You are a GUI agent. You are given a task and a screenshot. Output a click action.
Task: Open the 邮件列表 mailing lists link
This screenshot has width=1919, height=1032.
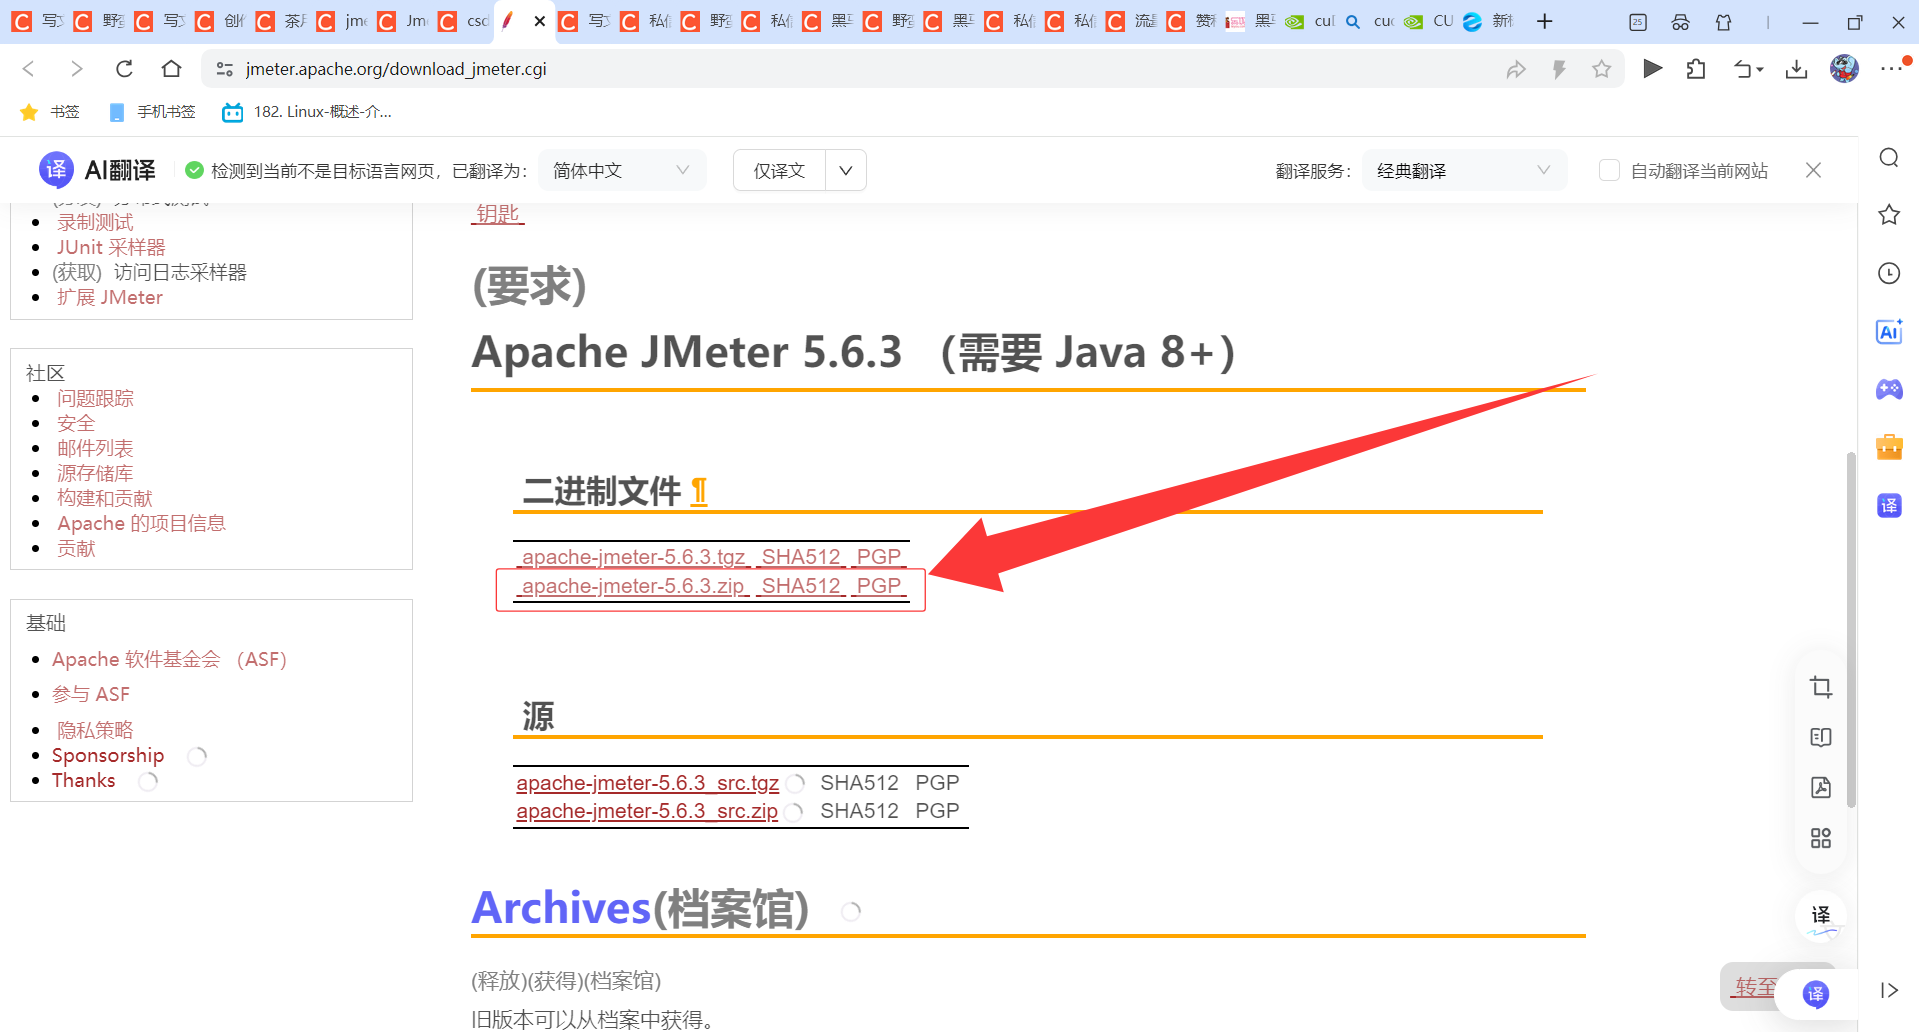pyautogui.click(x=95, y=448)
